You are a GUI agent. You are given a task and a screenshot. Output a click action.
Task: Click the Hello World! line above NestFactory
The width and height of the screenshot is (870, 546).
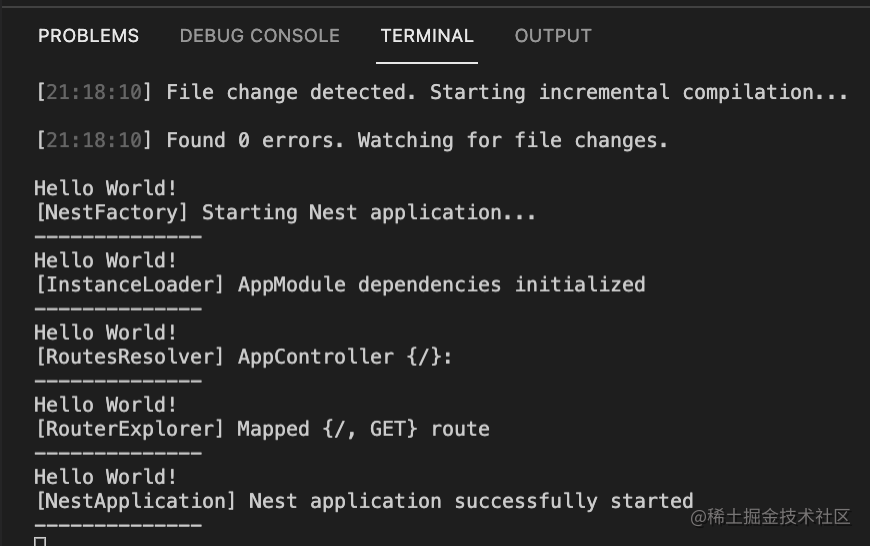(106, 189)
